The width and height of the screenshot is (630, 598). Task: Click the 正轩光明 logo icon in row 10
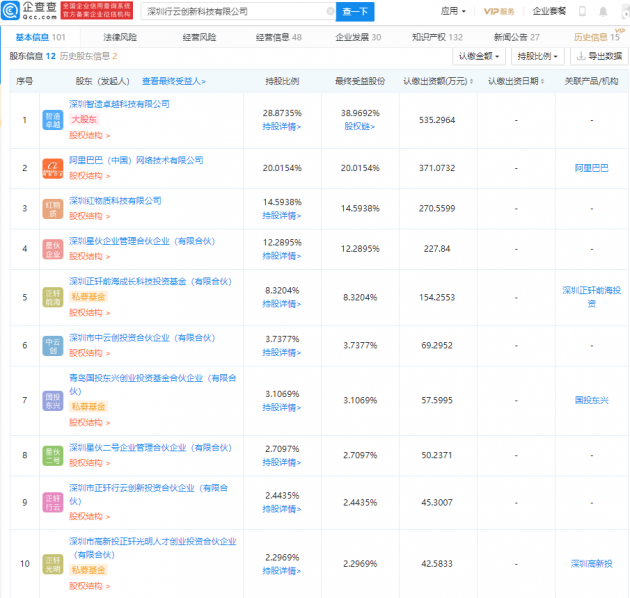pyautogui.click(x=53, y=564)
